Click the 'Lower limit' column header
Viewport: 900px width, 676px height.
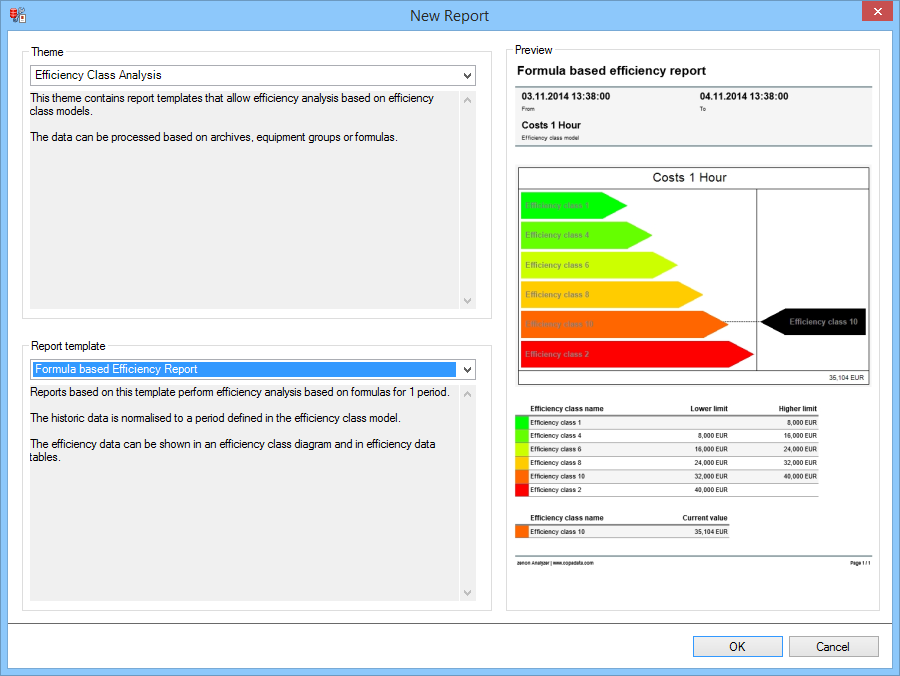[x=709, y=409]
